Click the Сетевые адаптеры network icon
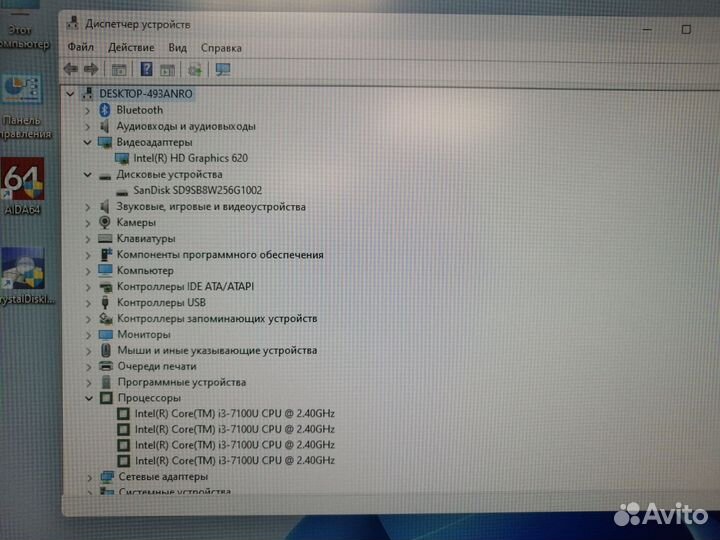 tap(107, 477)
